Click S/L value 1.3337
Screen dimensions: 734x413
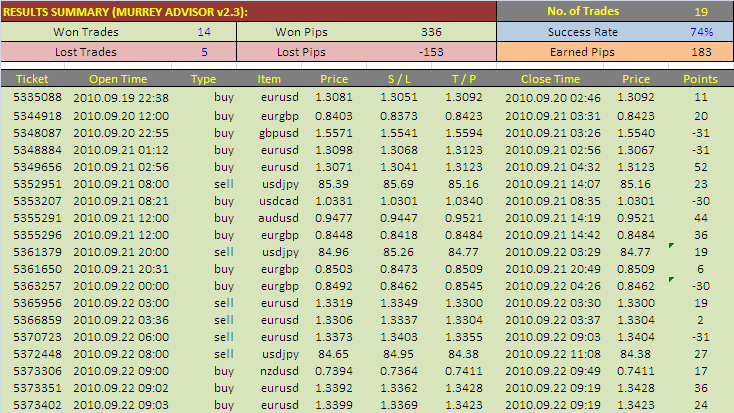click(399, 320)
